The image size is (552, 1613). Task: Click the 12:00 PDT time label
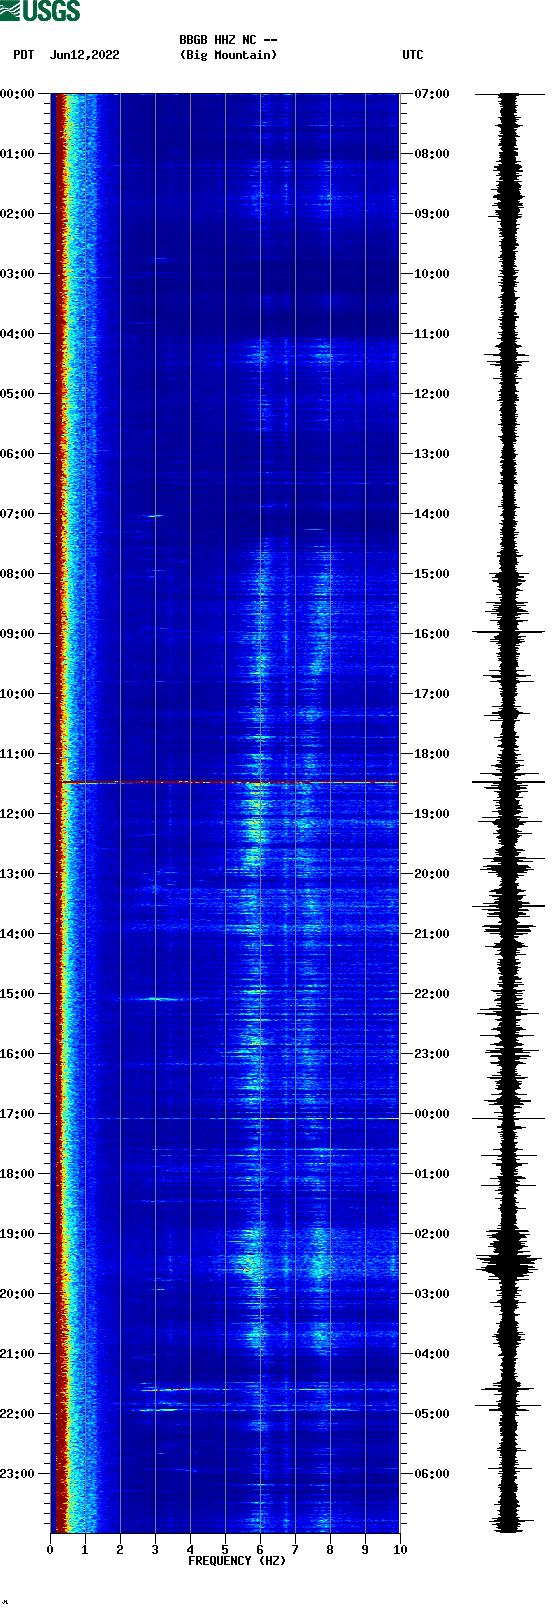pyautogui.click(x=18, y=814)
